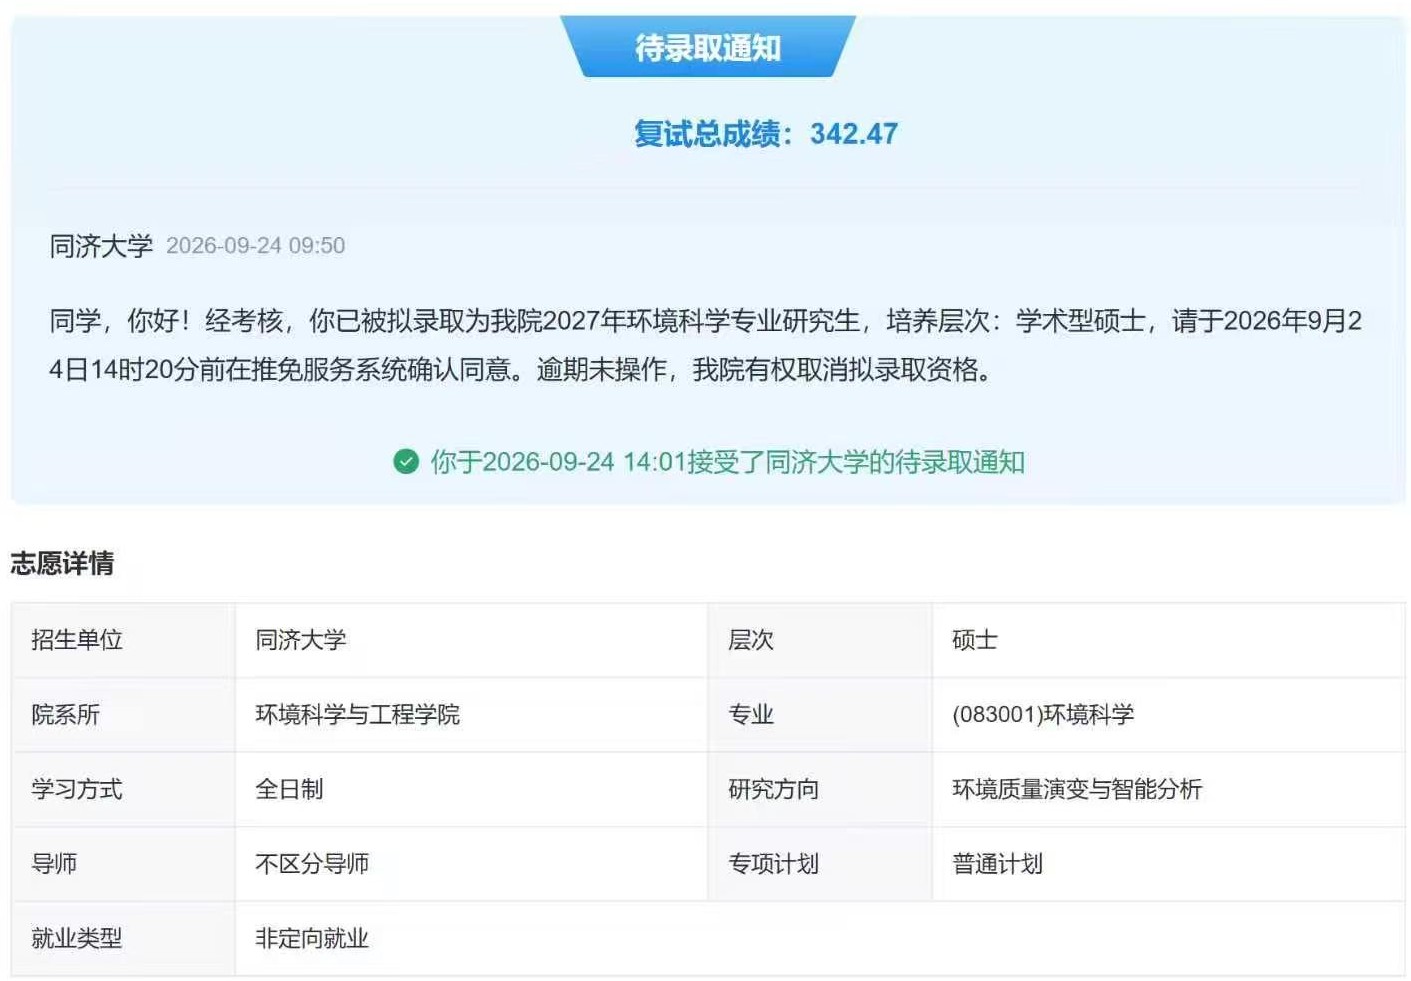
Task: Click the 导师 label cell
Action: (x=123, y=864)
